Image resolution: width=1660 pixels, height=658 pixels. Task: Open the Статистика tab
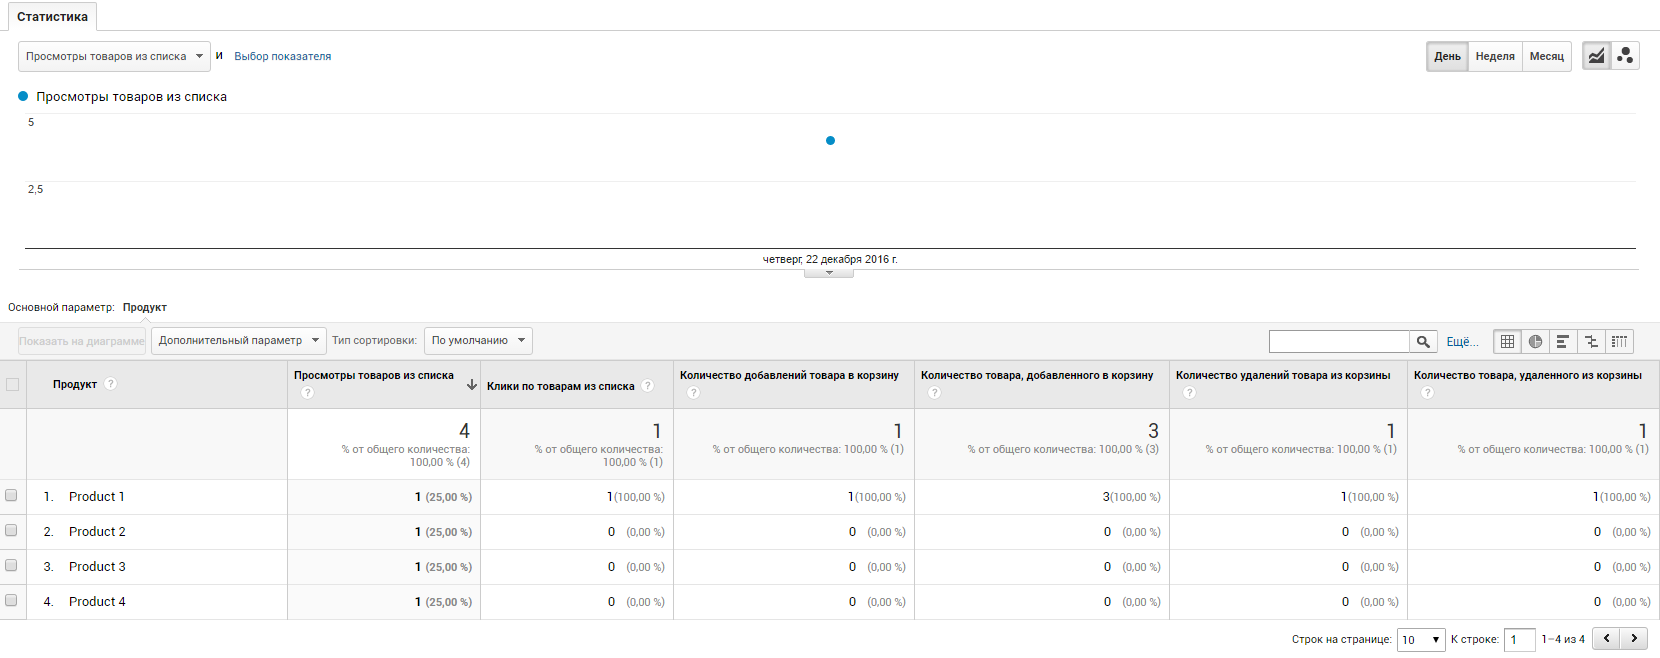point(52,17)
